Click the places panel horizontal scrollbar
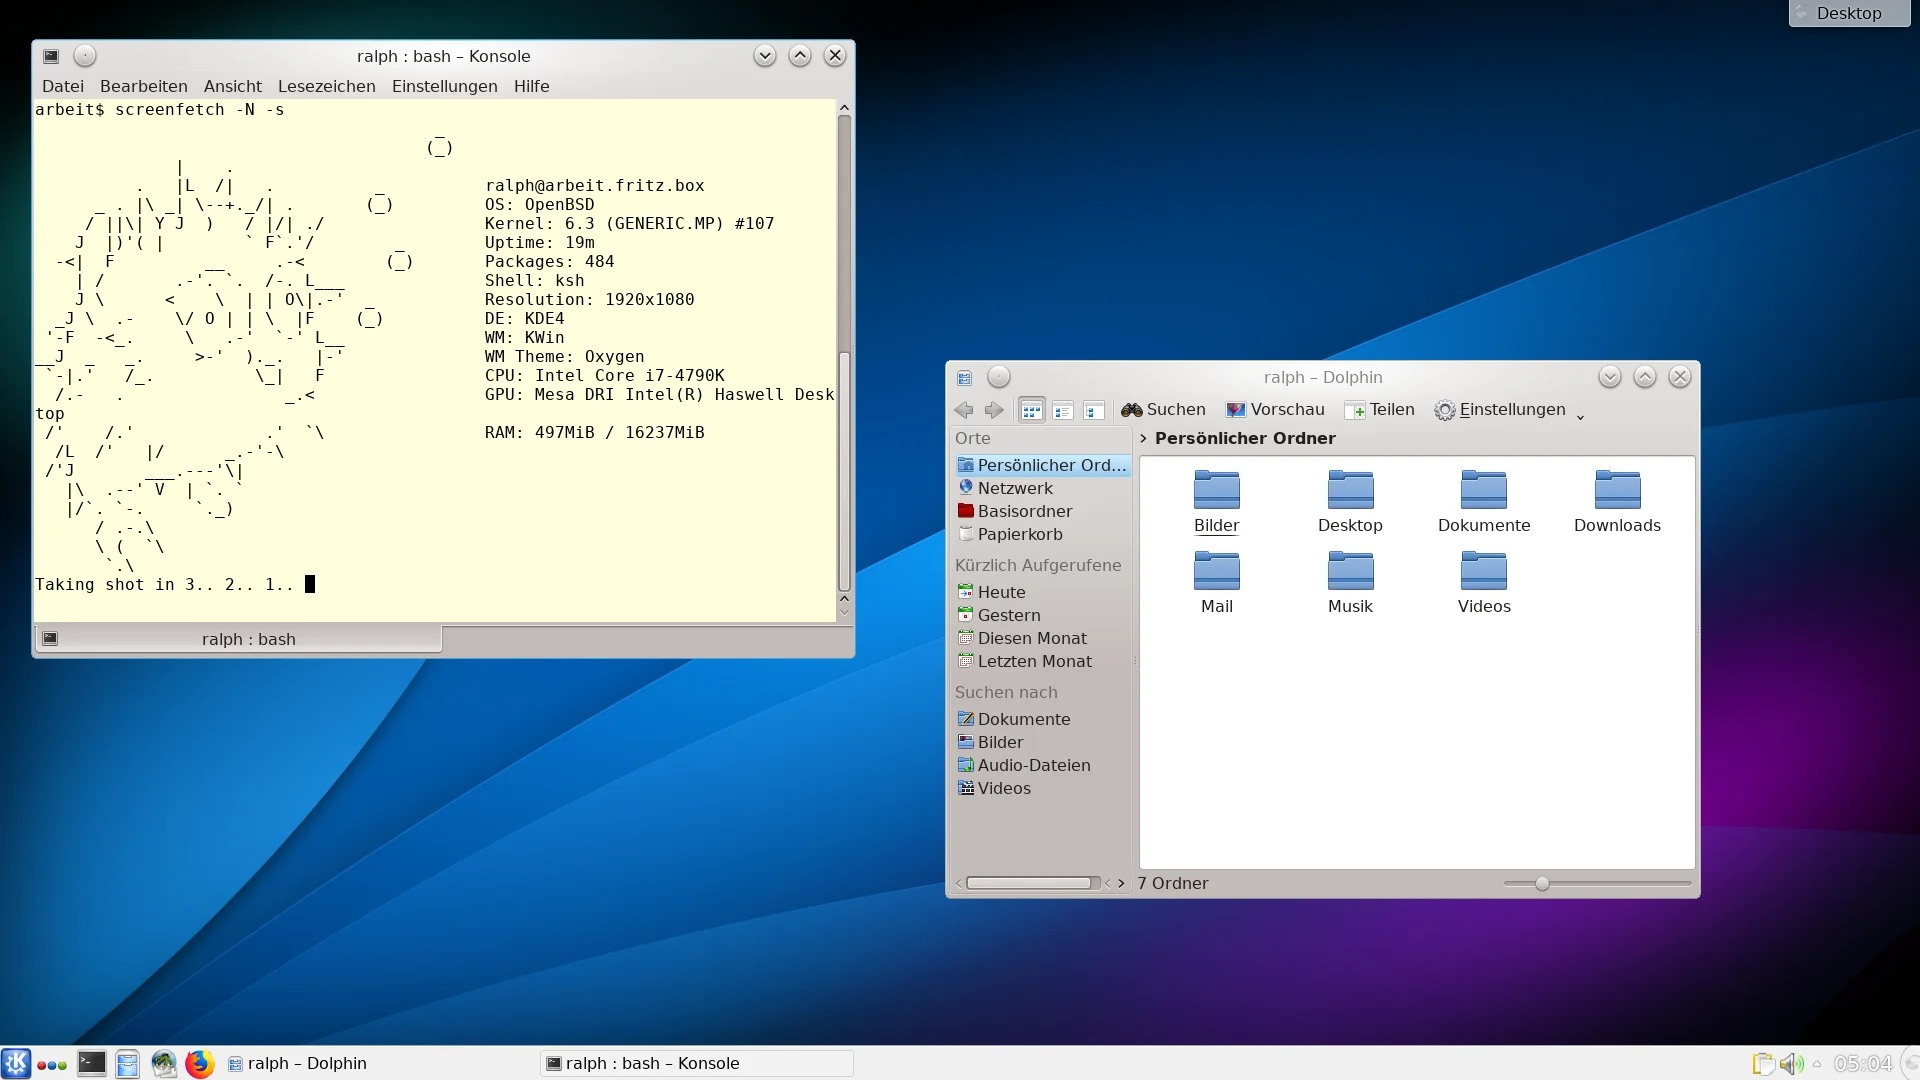Image resolution: width=1920 pixels, height=1080 pixels. pyautogui.click(x=1028, y=883)
